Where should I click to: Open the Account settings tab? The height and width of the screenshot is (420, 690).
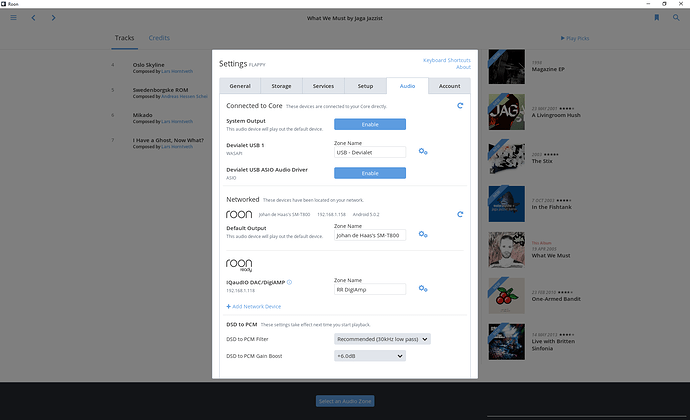(449, 86)
